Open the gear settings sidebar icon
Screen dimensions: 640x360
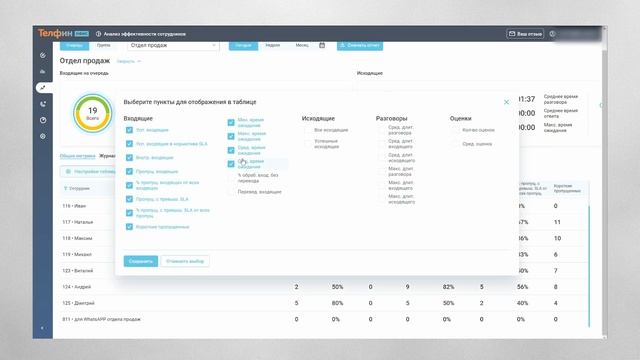point(43,136)
